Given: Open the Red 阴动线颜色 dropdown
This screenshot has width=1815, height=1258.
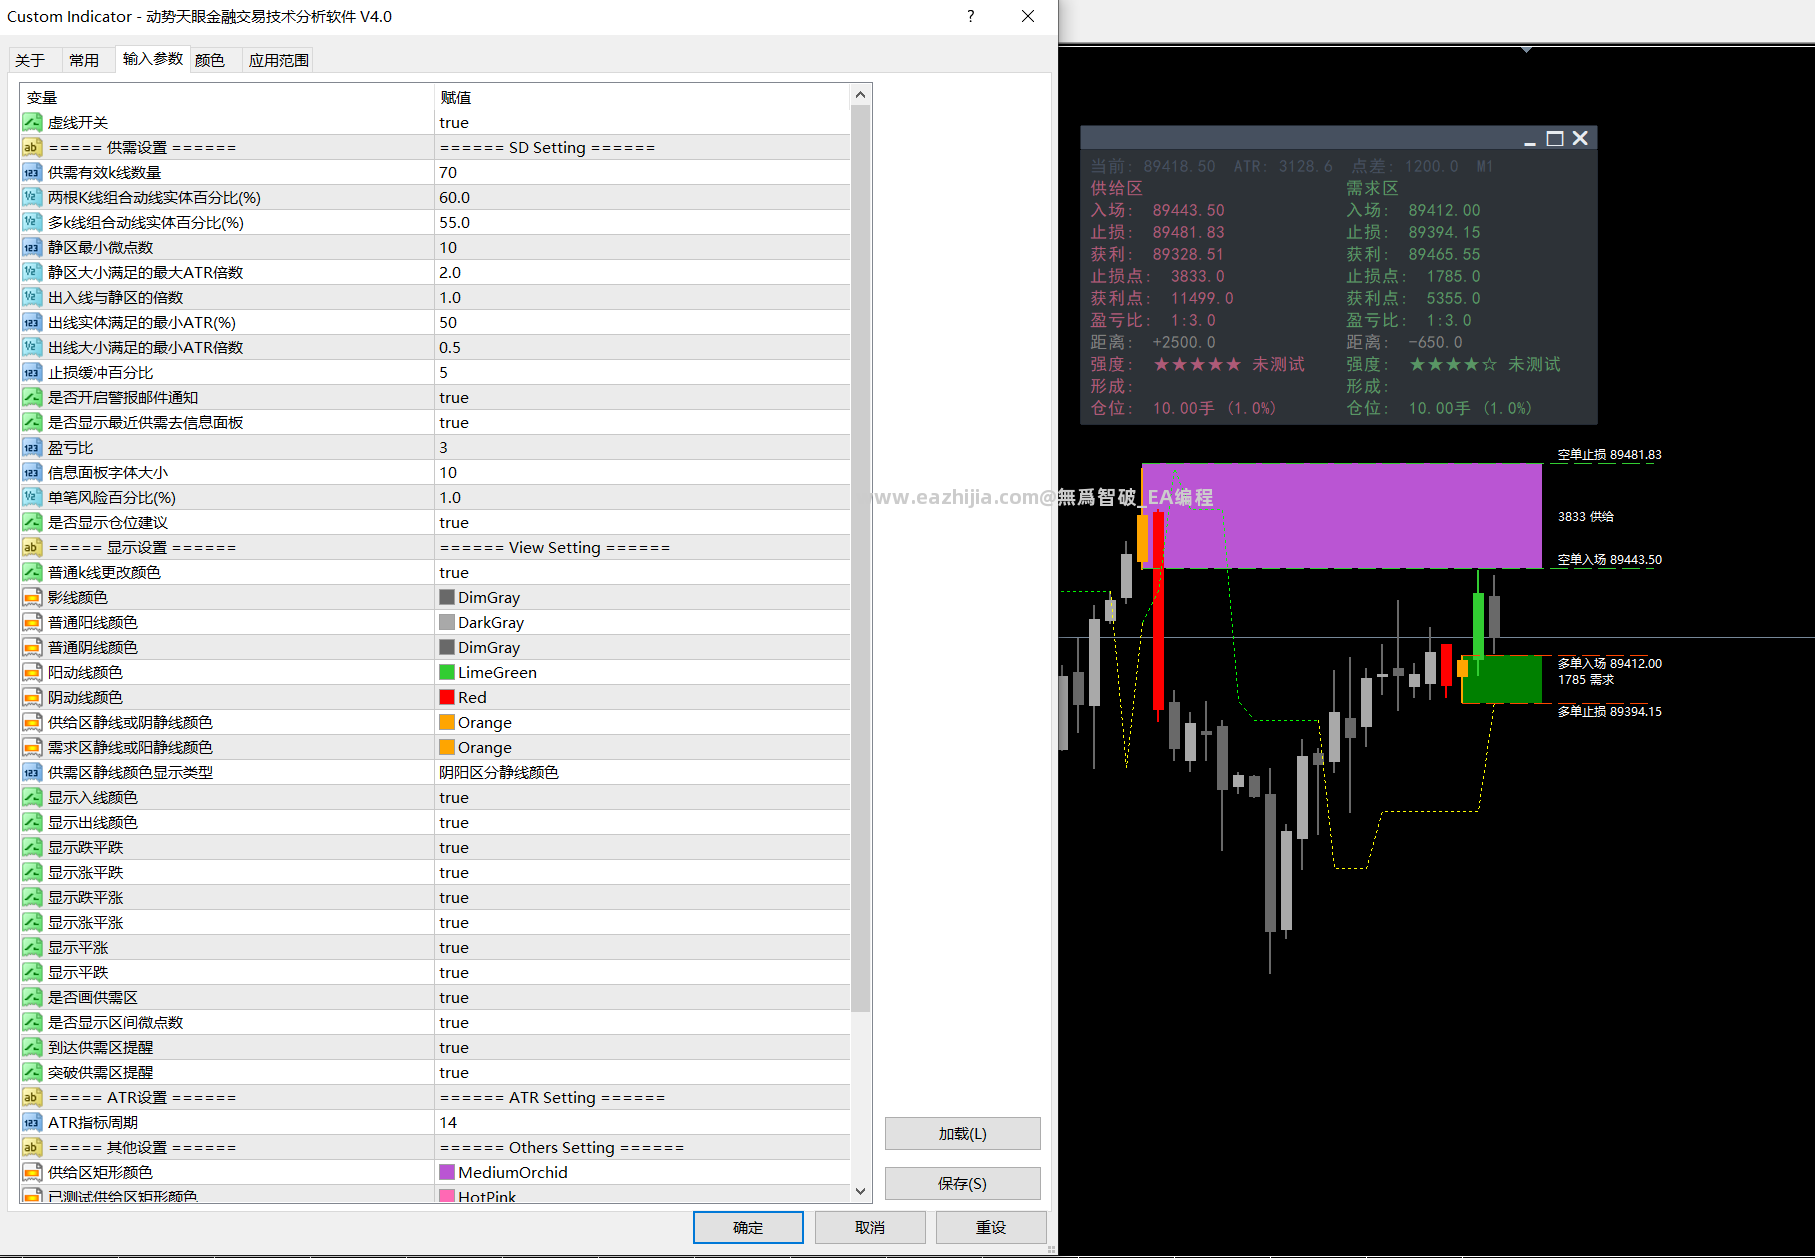Looking at the screenshot, I should 643,697.
